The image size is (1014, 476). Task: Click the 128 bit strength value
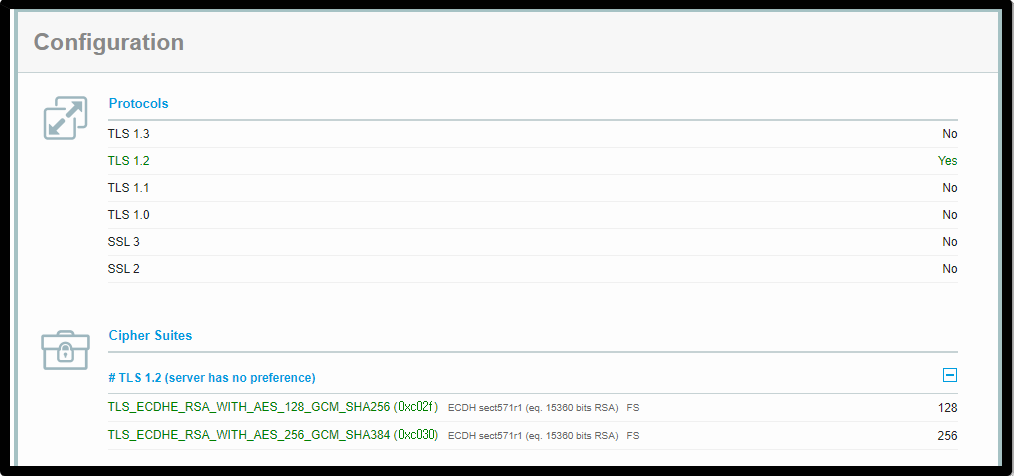[x=947, y=408]
